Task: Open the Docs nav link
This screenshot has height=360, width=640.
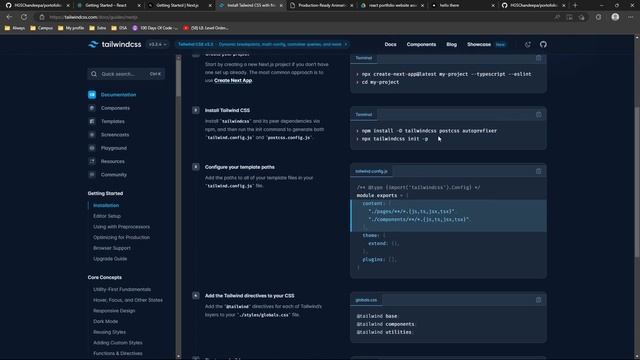Action: [390, 44]
